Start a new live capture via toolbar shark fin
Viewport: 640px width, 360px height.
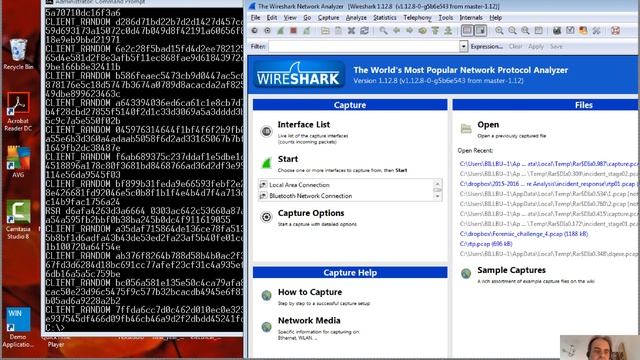pos(280,31)
